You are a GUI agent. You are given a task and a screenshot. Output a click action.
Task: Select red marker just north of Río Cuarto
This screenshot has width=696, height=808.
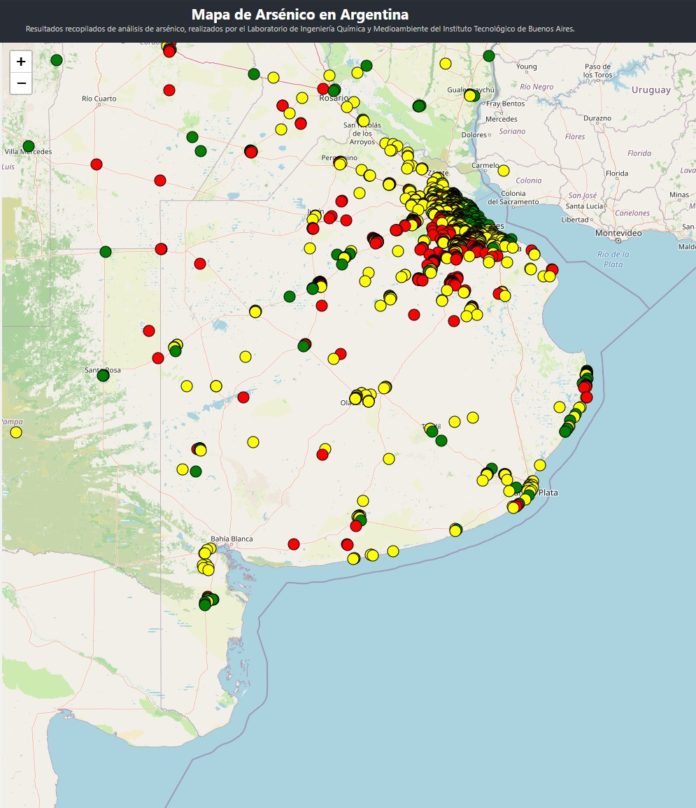coord(169,90)
